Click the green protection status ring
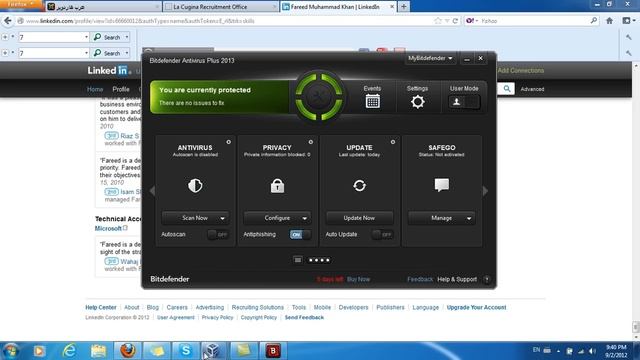This screenshot has height=360, width=640. (x=319, y=97)
